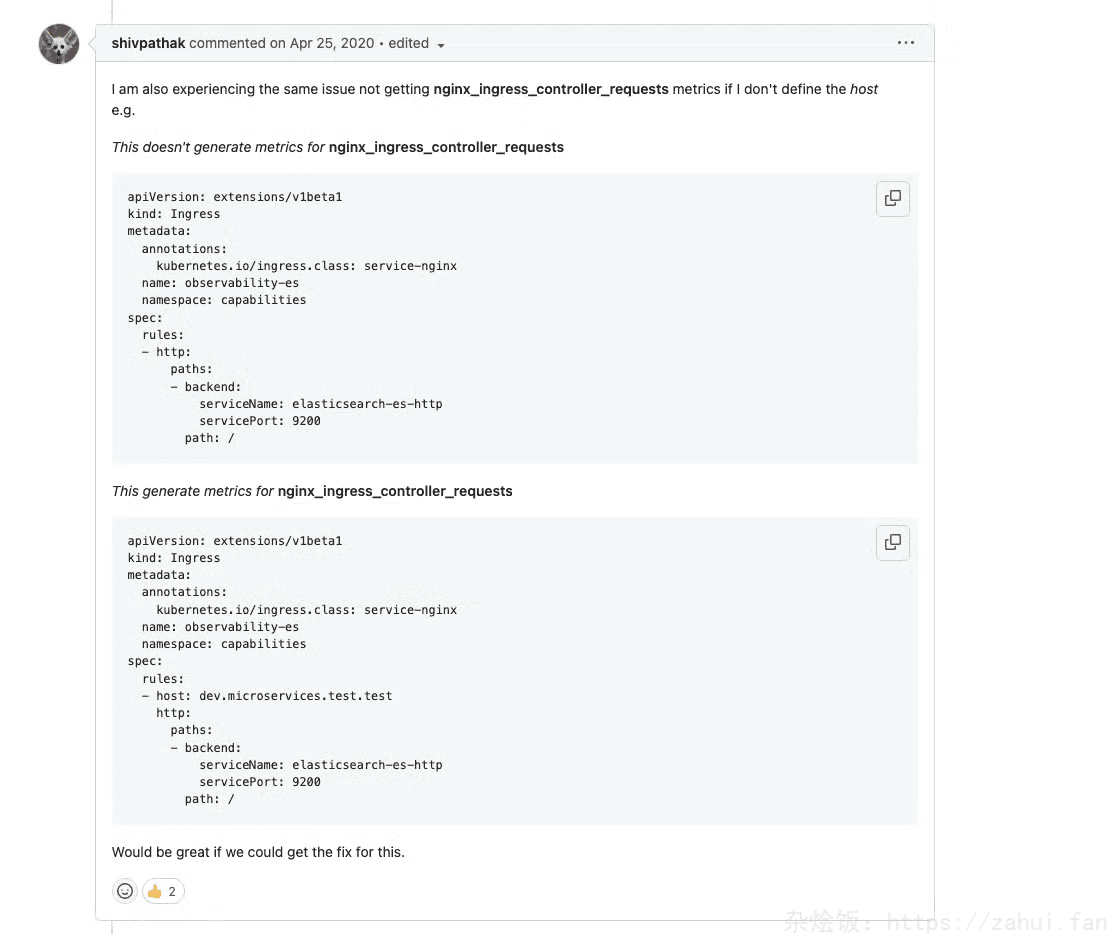
Task: Click the "This generate metrics for" text
Action: click(193, 491)
